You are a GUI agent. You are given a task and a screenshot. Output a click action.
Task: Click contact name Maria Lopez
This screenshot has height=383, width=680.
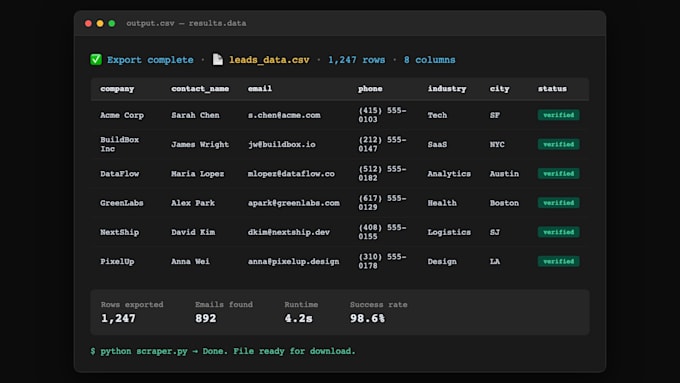[x=198, y=174]
